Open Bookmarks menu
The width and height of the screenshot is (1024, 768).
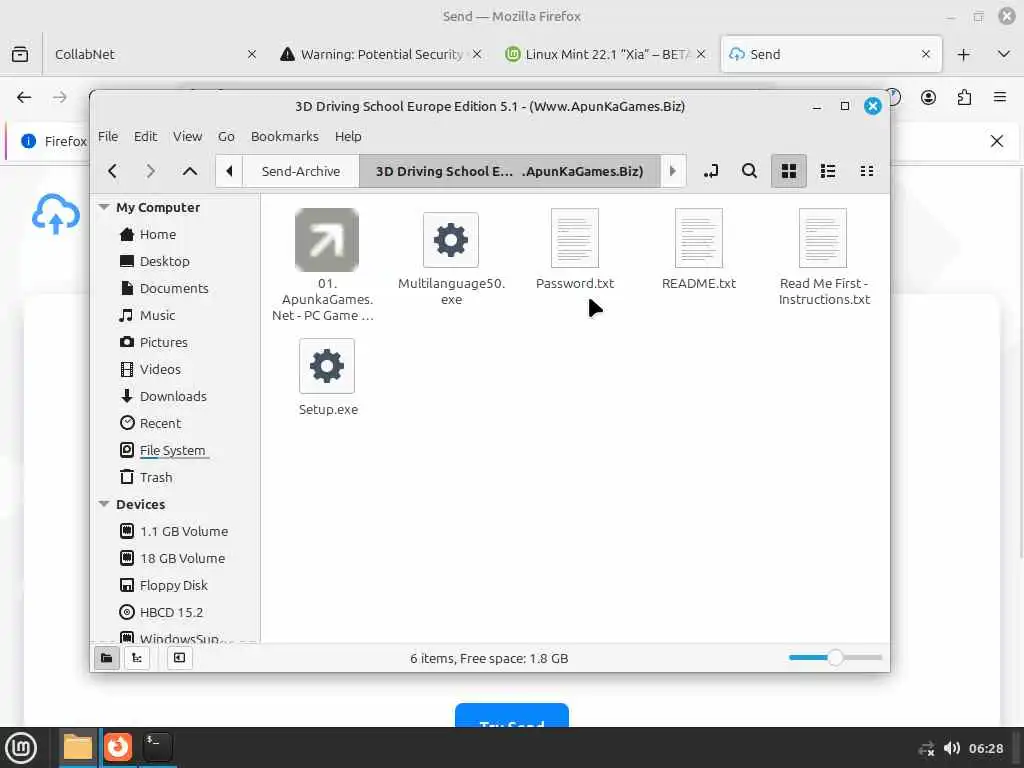[x=285, y=136]
